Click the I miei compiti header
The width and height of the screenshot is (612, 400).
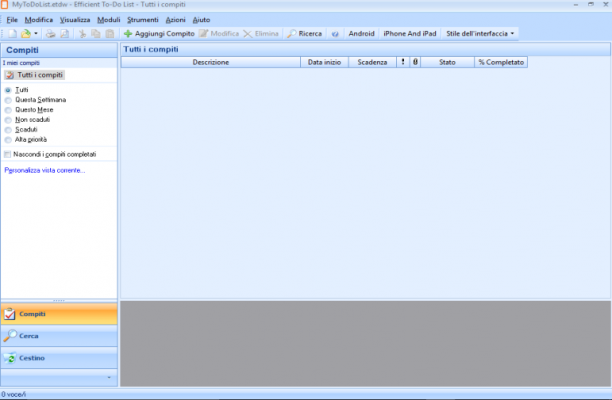(21, 63)
